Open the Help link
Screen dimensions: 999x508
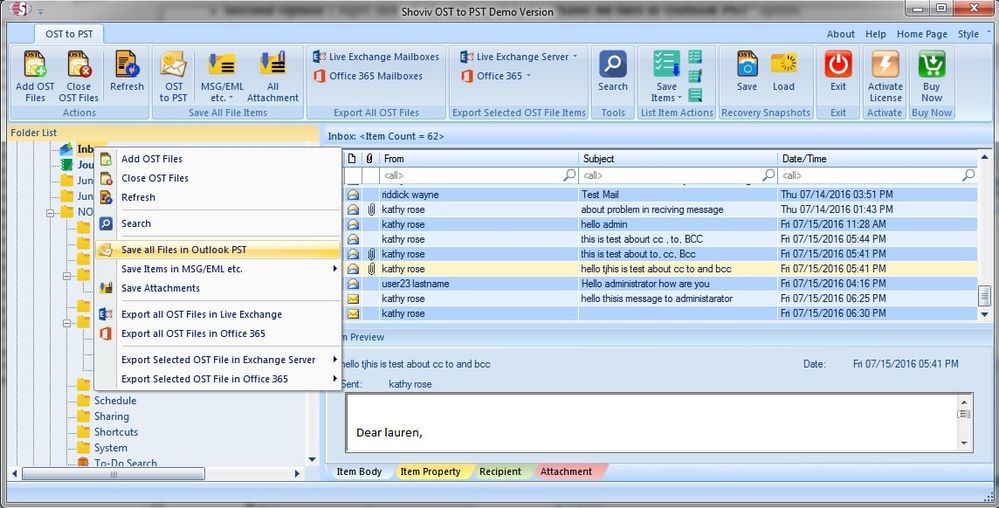tap(875, 34)
